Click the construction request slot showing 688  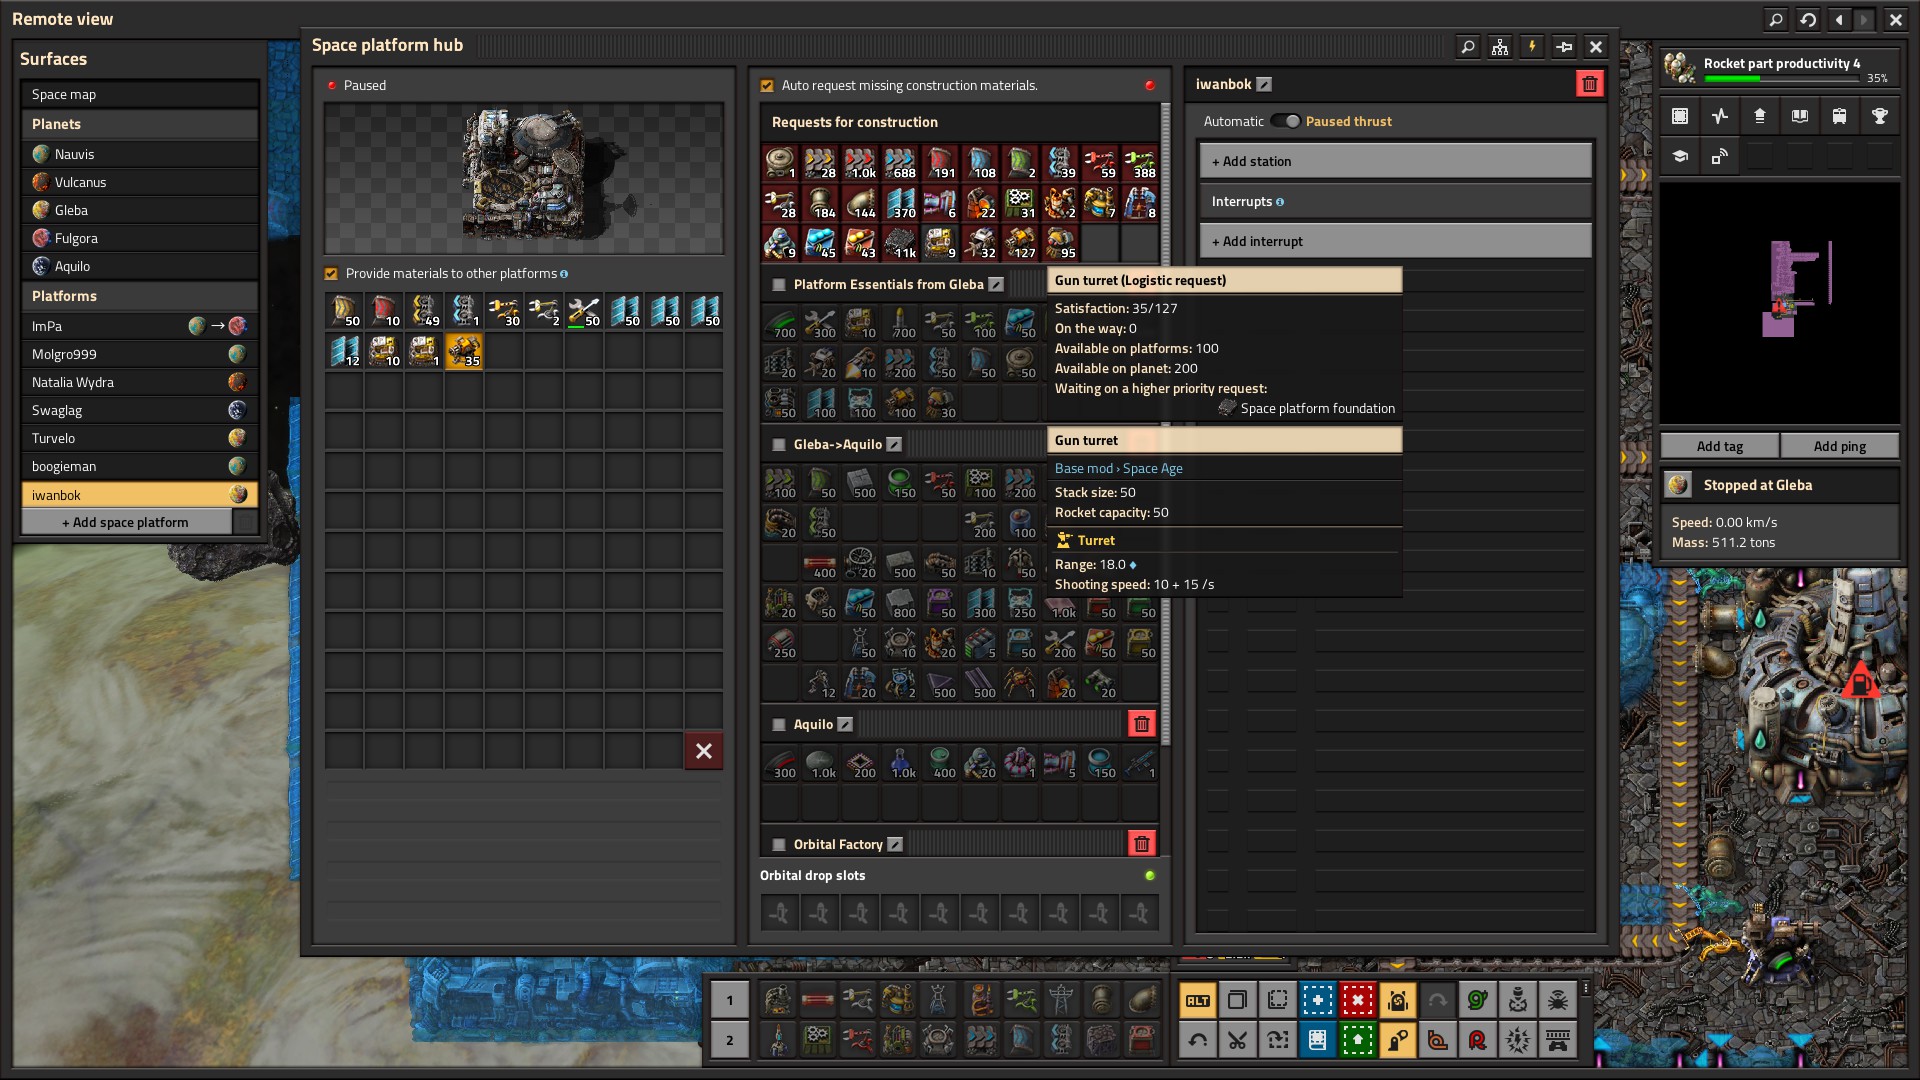(900, 163)
